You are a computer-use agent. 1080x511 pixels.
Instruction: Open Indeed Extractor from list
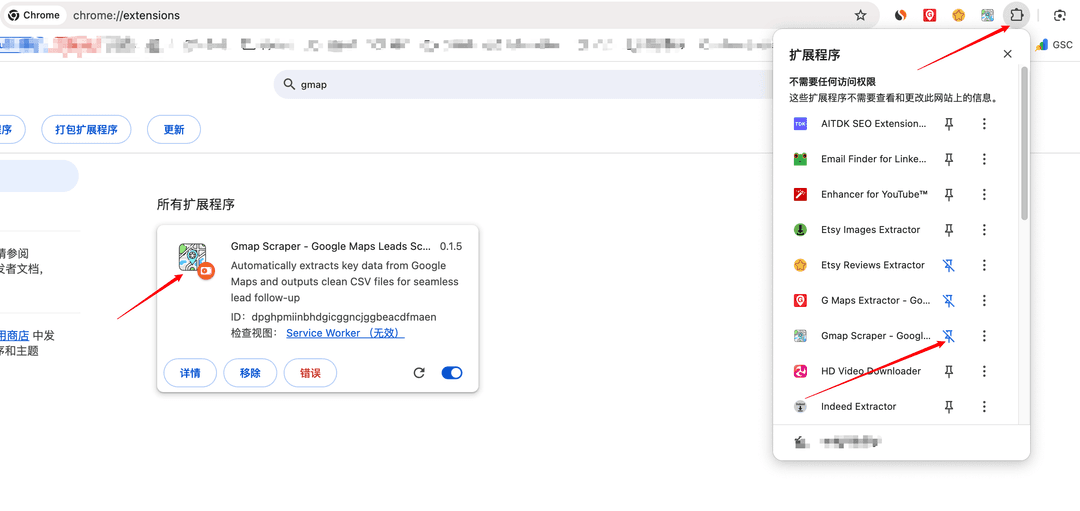[860, 406]
